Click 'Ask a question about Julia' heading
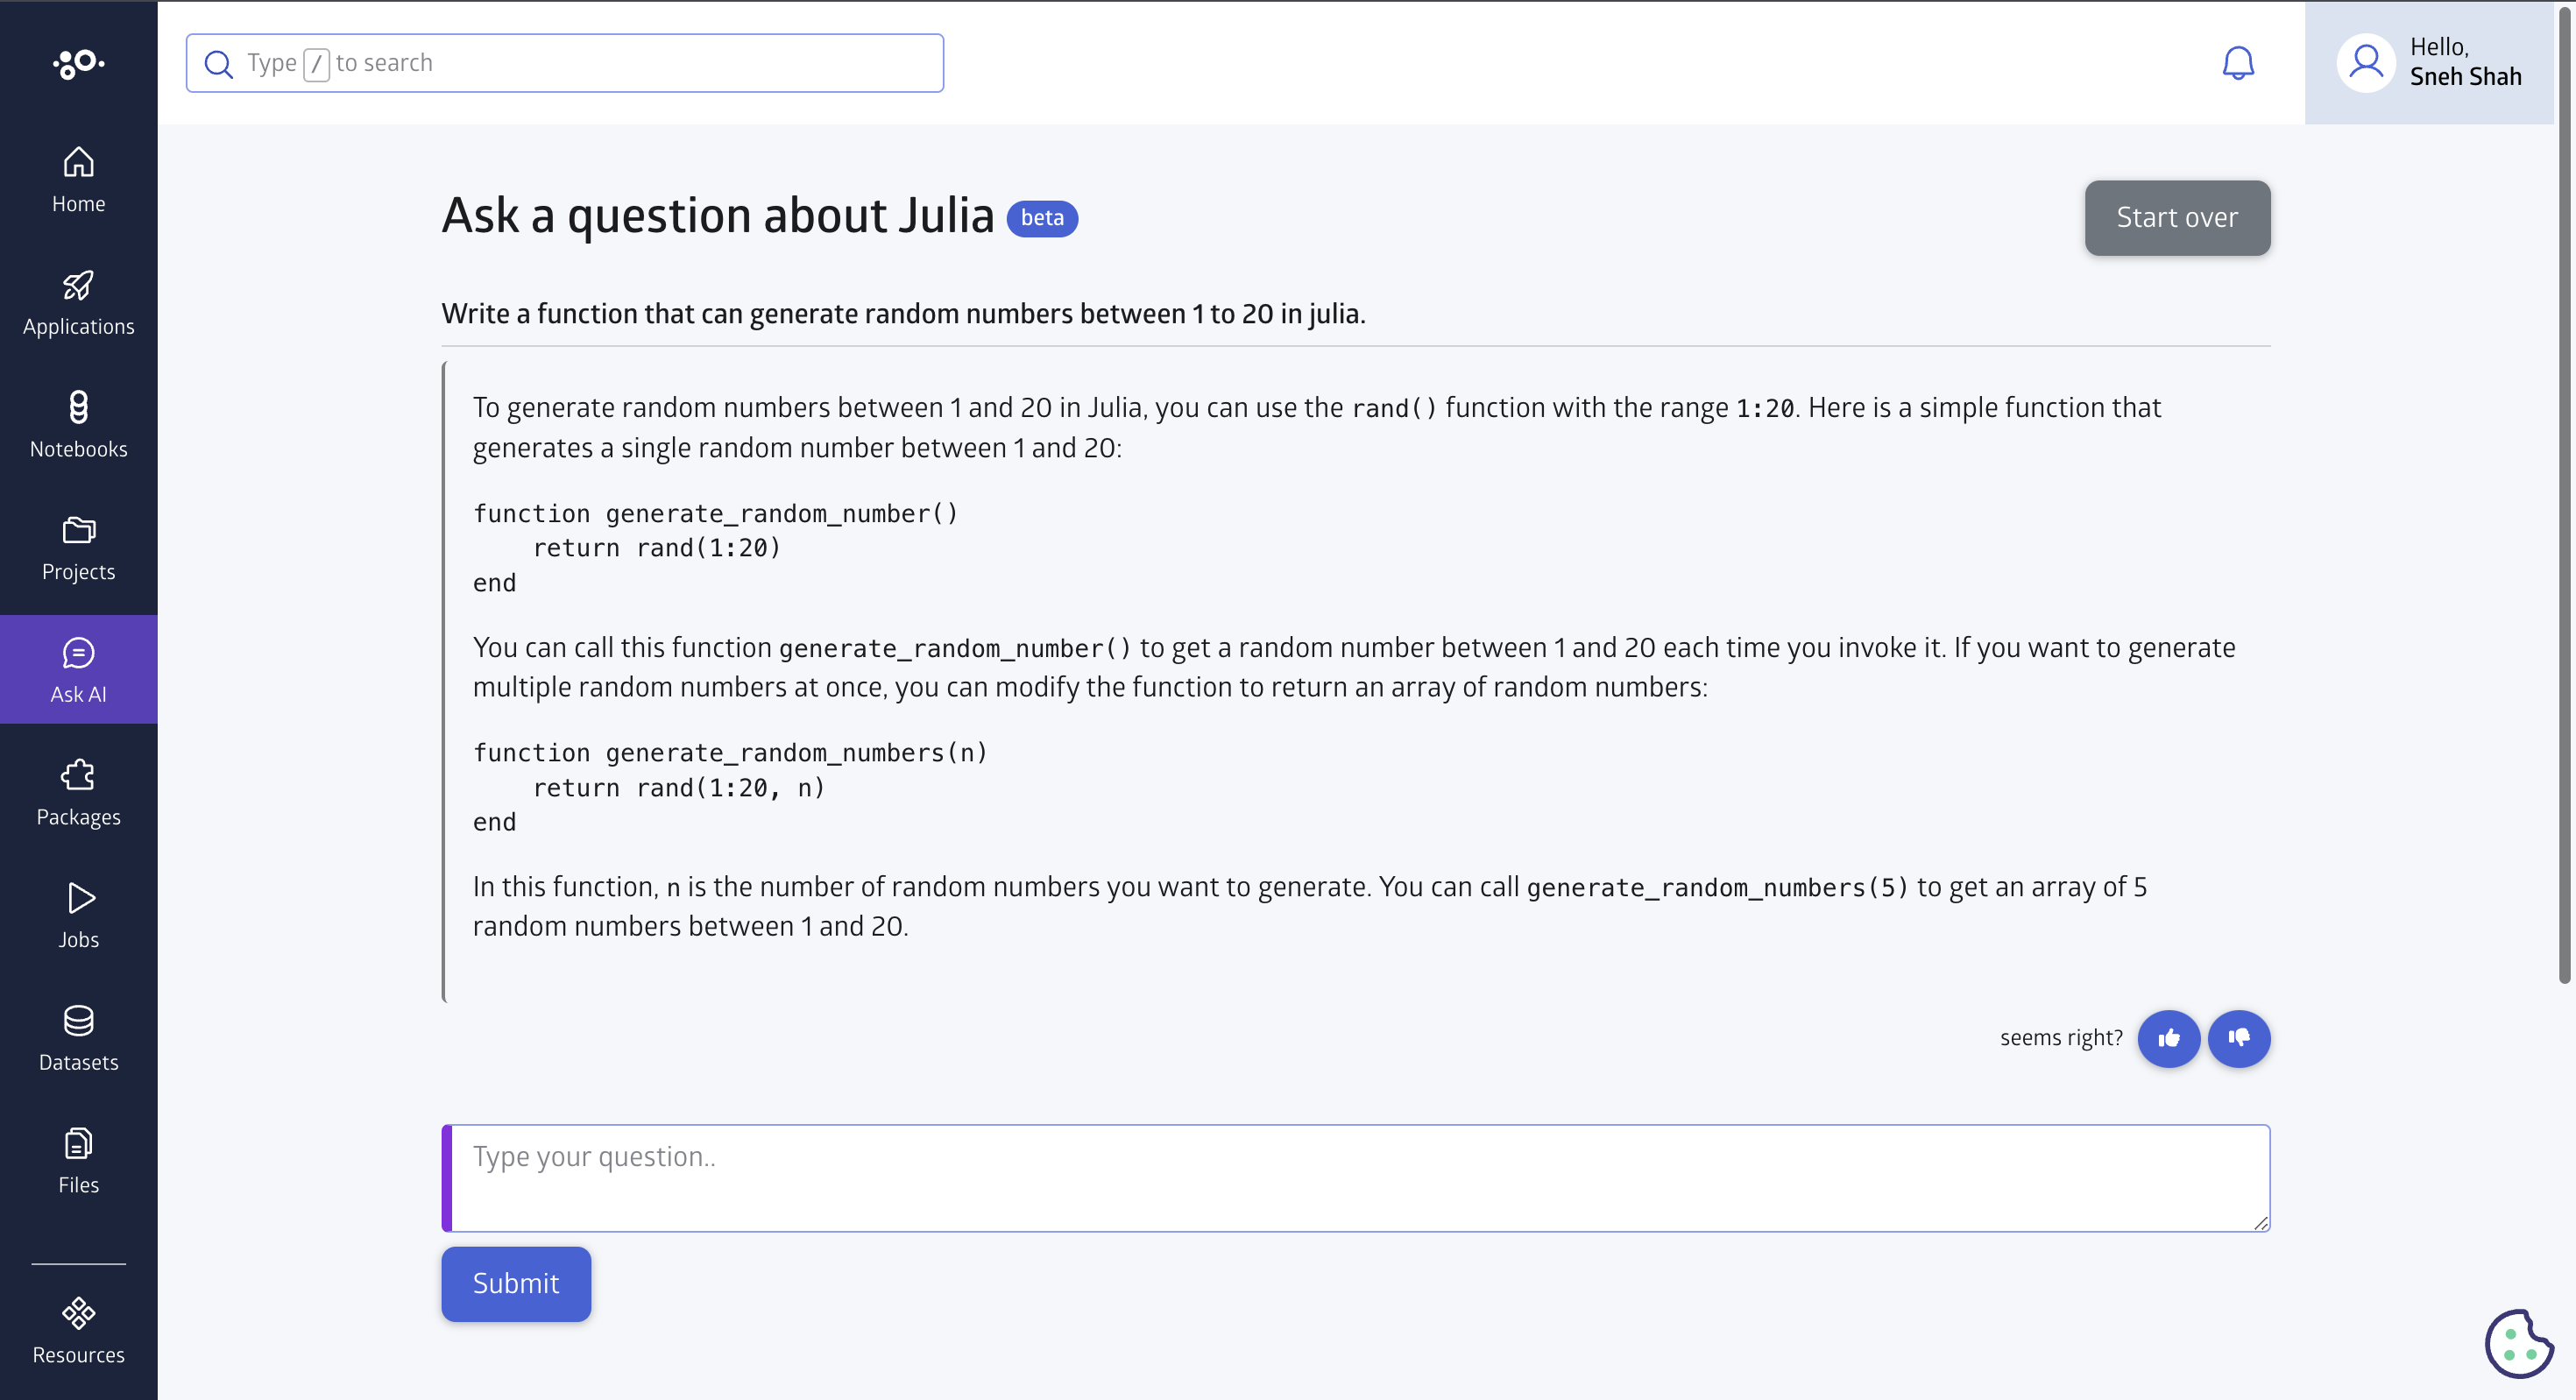The image size is (2576, 1400). click(718, 216)
